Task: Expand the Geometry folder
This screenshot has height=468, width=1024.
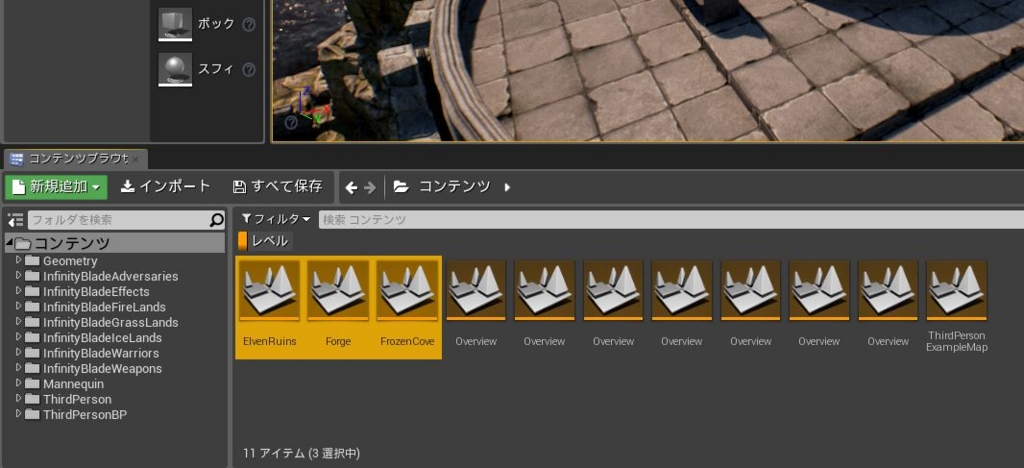Action: pyautogui.click(x=18, y=260)
